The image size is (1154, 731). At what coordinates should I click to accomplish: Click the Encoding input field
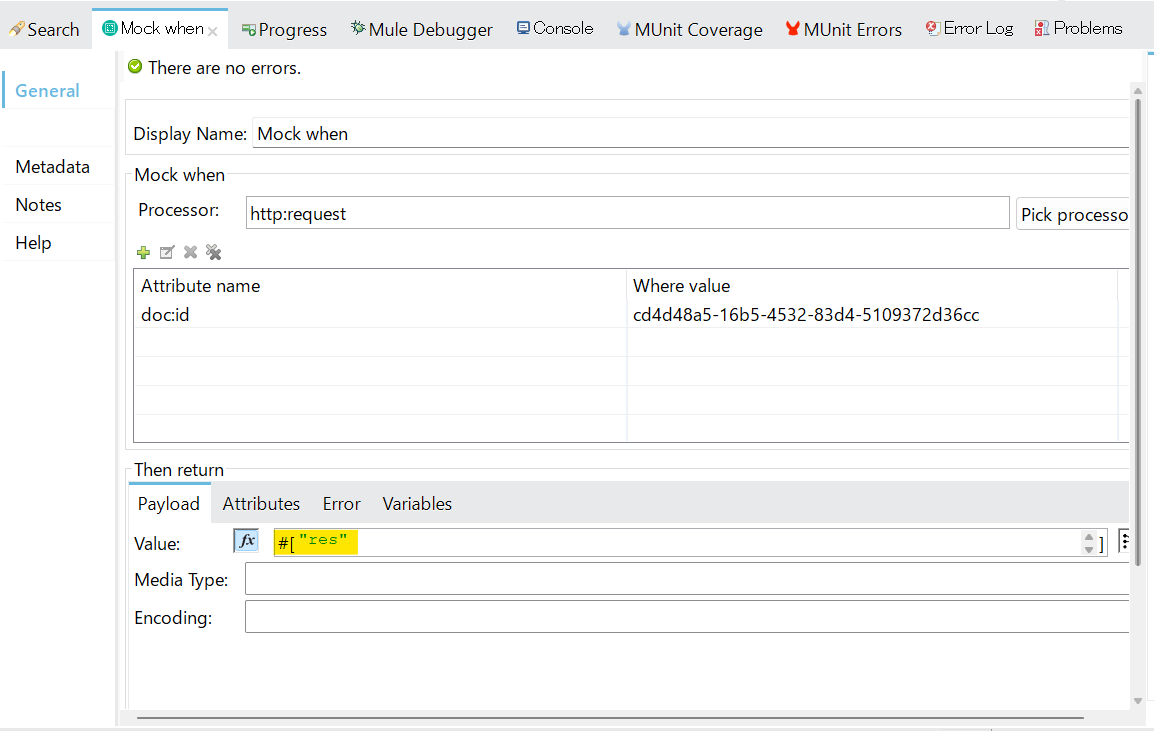coord(687,616)
